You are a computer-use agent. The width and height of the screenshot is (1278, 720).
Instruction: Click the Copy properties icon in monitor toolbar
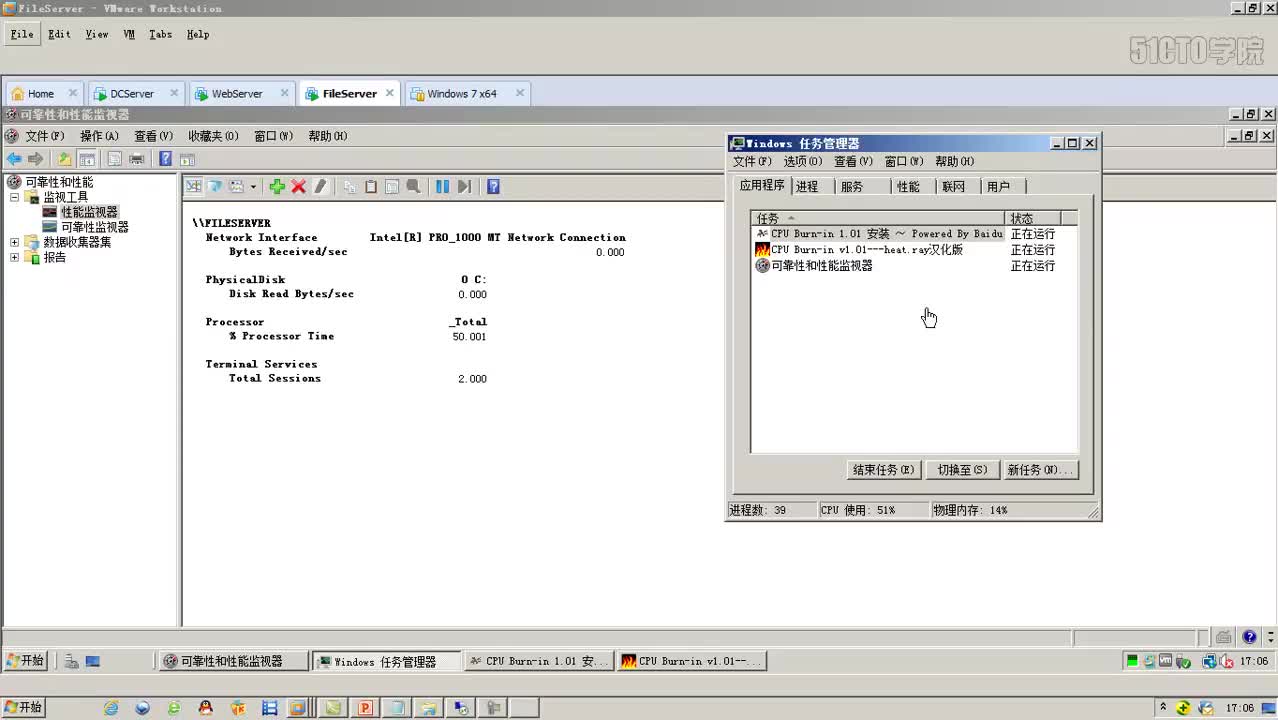350,187
